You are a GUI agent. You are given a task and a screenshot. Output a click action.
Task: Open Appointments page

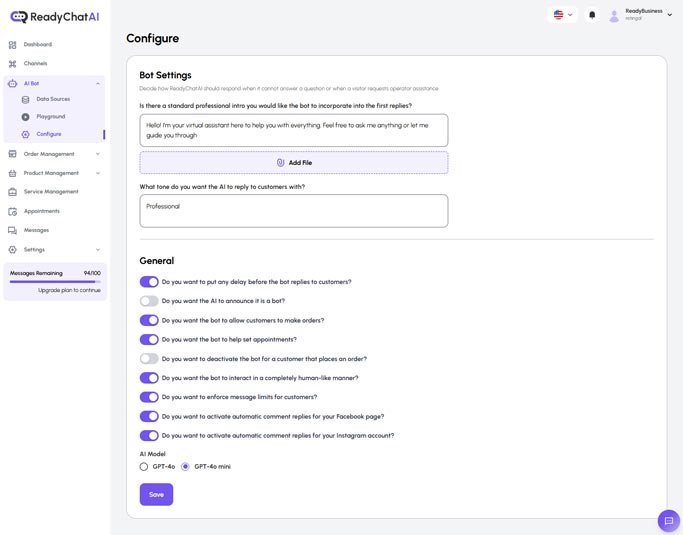click(x=41, y=211)
